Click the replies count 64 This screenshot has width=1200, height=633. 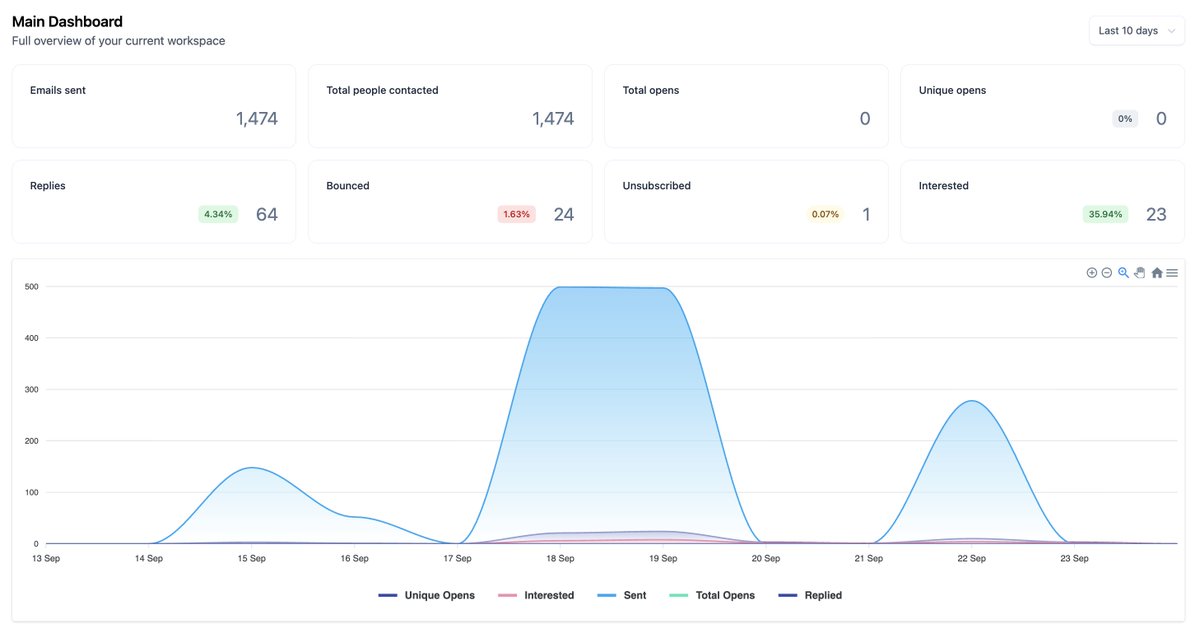[x=267, y=214]
